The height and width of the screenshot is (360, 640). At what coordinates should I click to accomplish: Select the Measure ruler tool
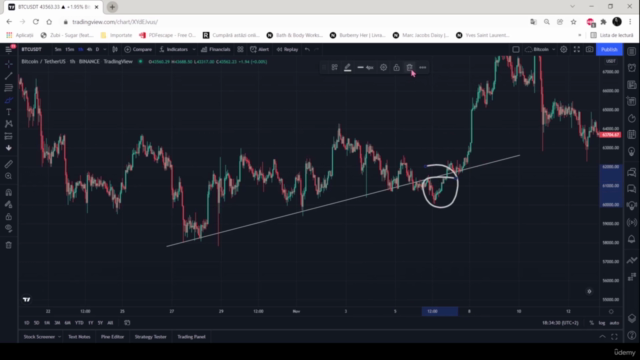(9, 164)
